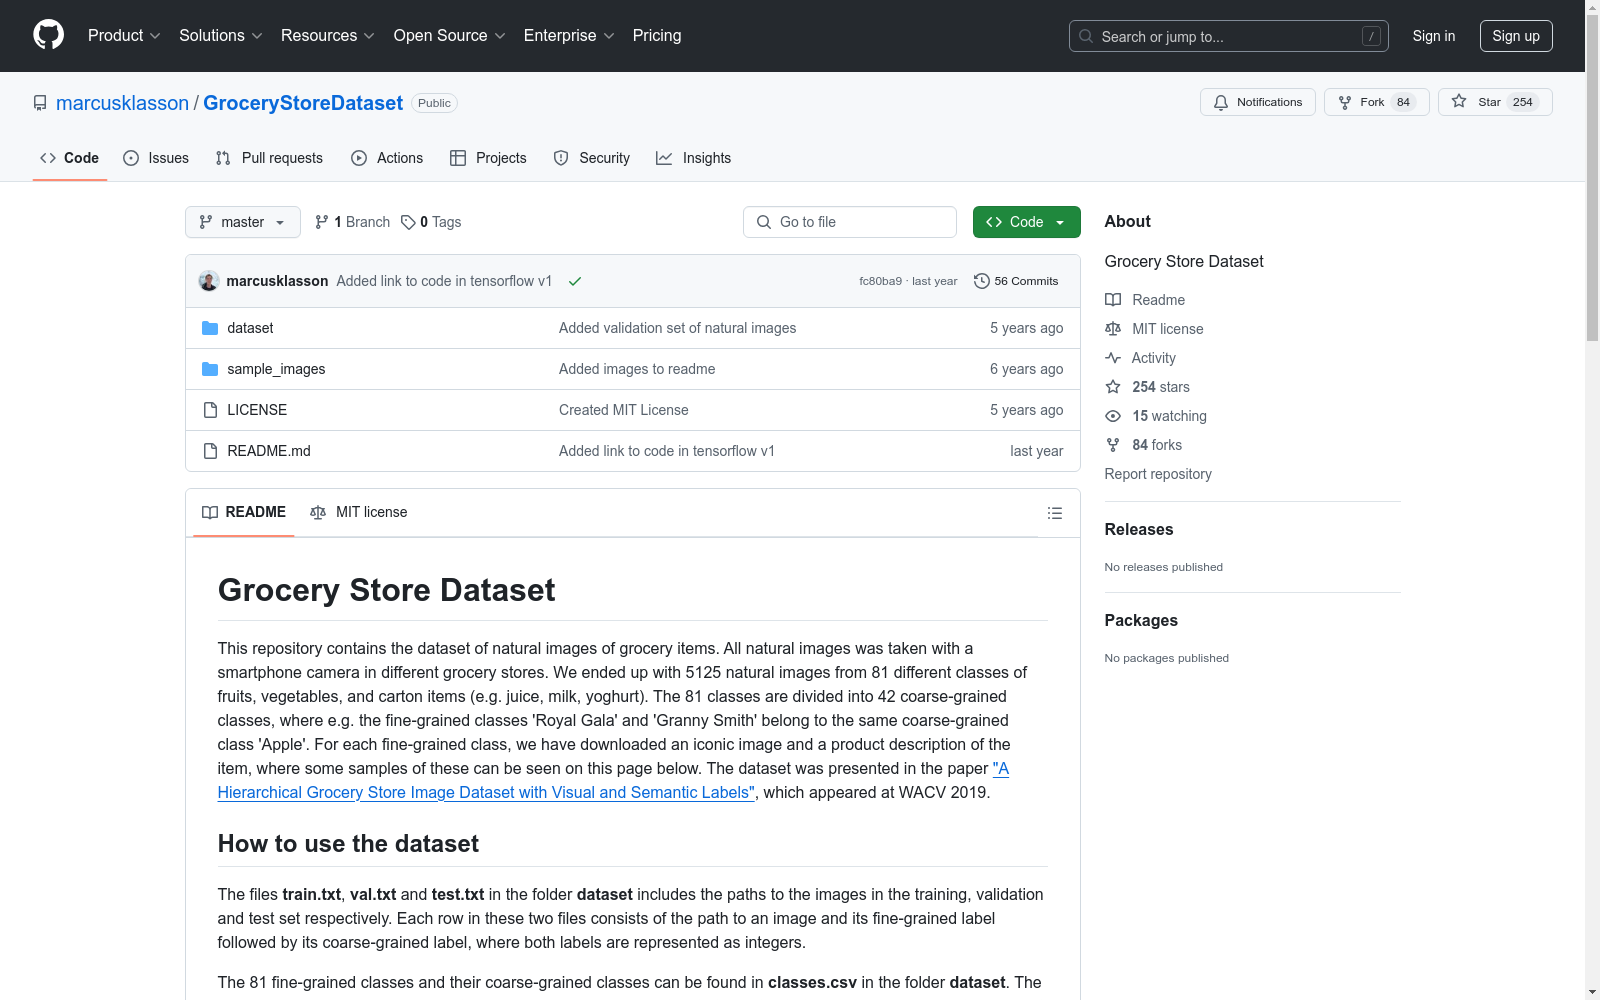Click the Readme book icon in About
The width and height of the screenshot is (1600, 1000).
1113,300
